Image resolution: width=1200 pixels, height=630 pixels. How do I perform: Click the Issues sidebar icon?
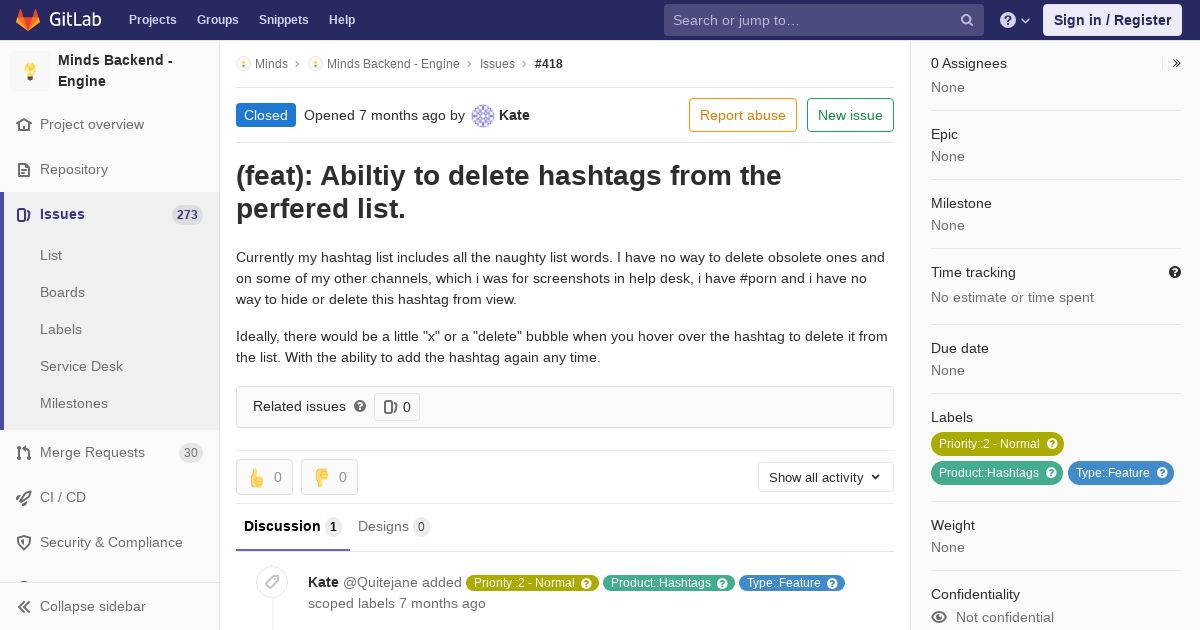[x=24, y=215]
